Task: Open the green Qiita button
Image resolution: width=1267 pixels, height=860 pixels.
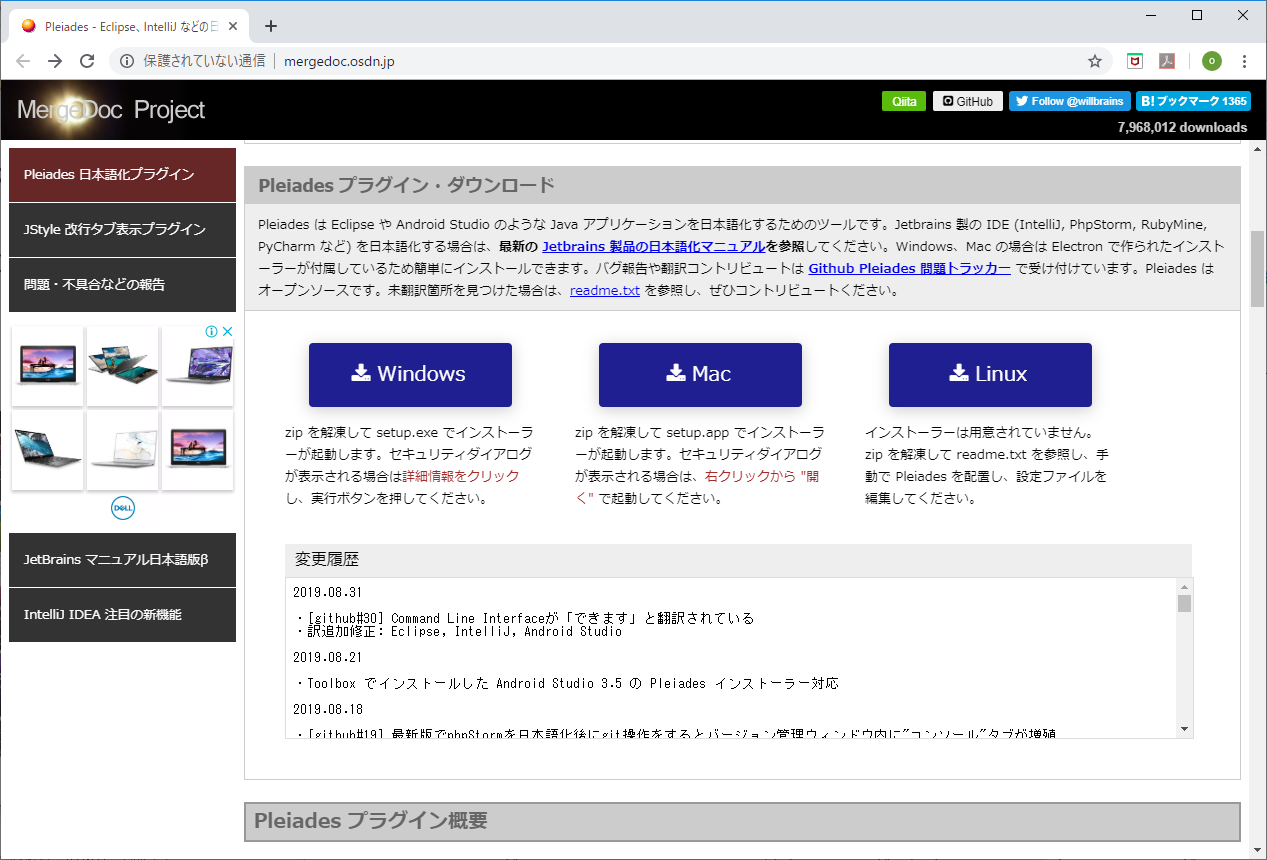Action: [x=904, y=101]
